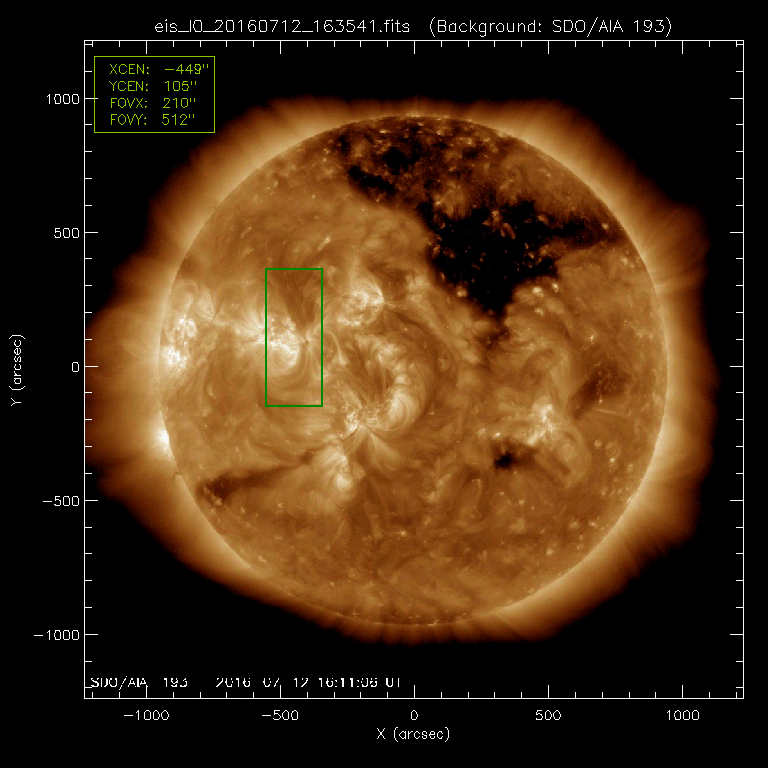Click the SDO/AIA 193 timestamp at the bottom
Image resolution: width=768 pixels, height=768 pixels.
tap(245, 682)
